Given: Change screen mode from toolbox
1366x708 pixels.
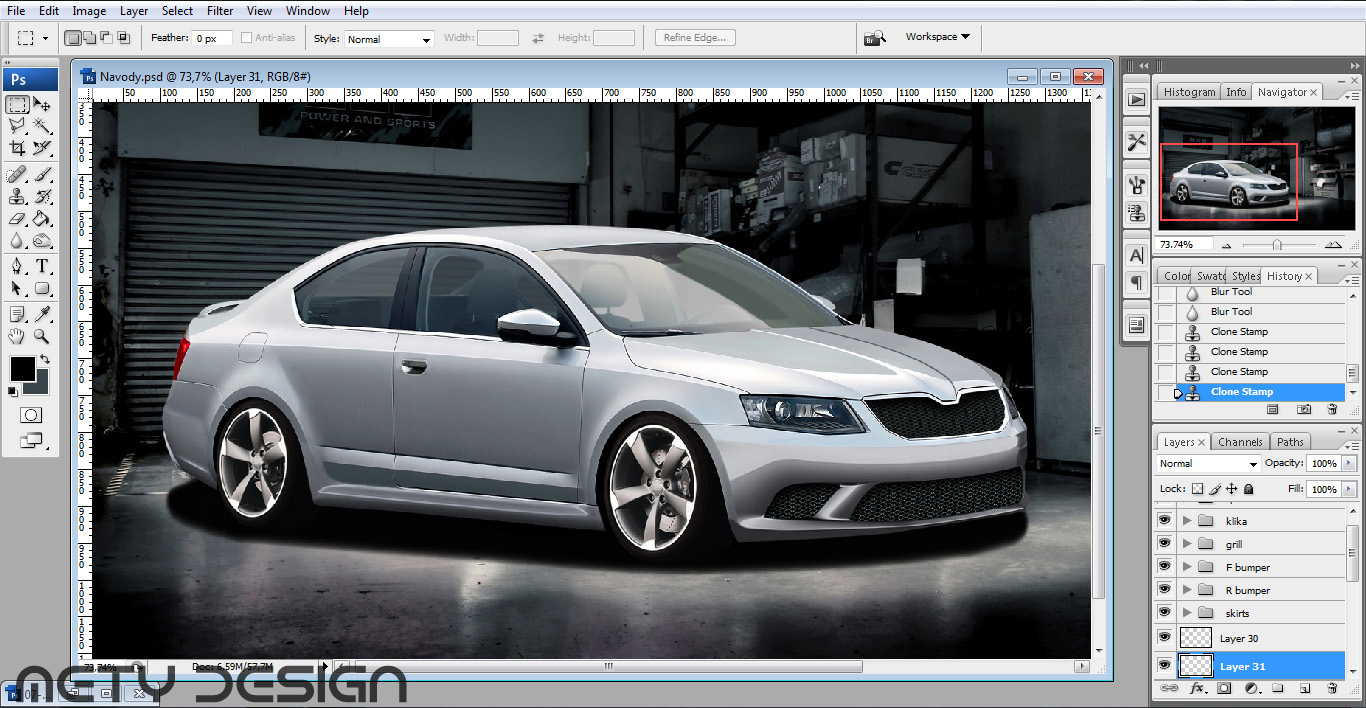Looking at the screenshot, I should click(x=30, y=439).
